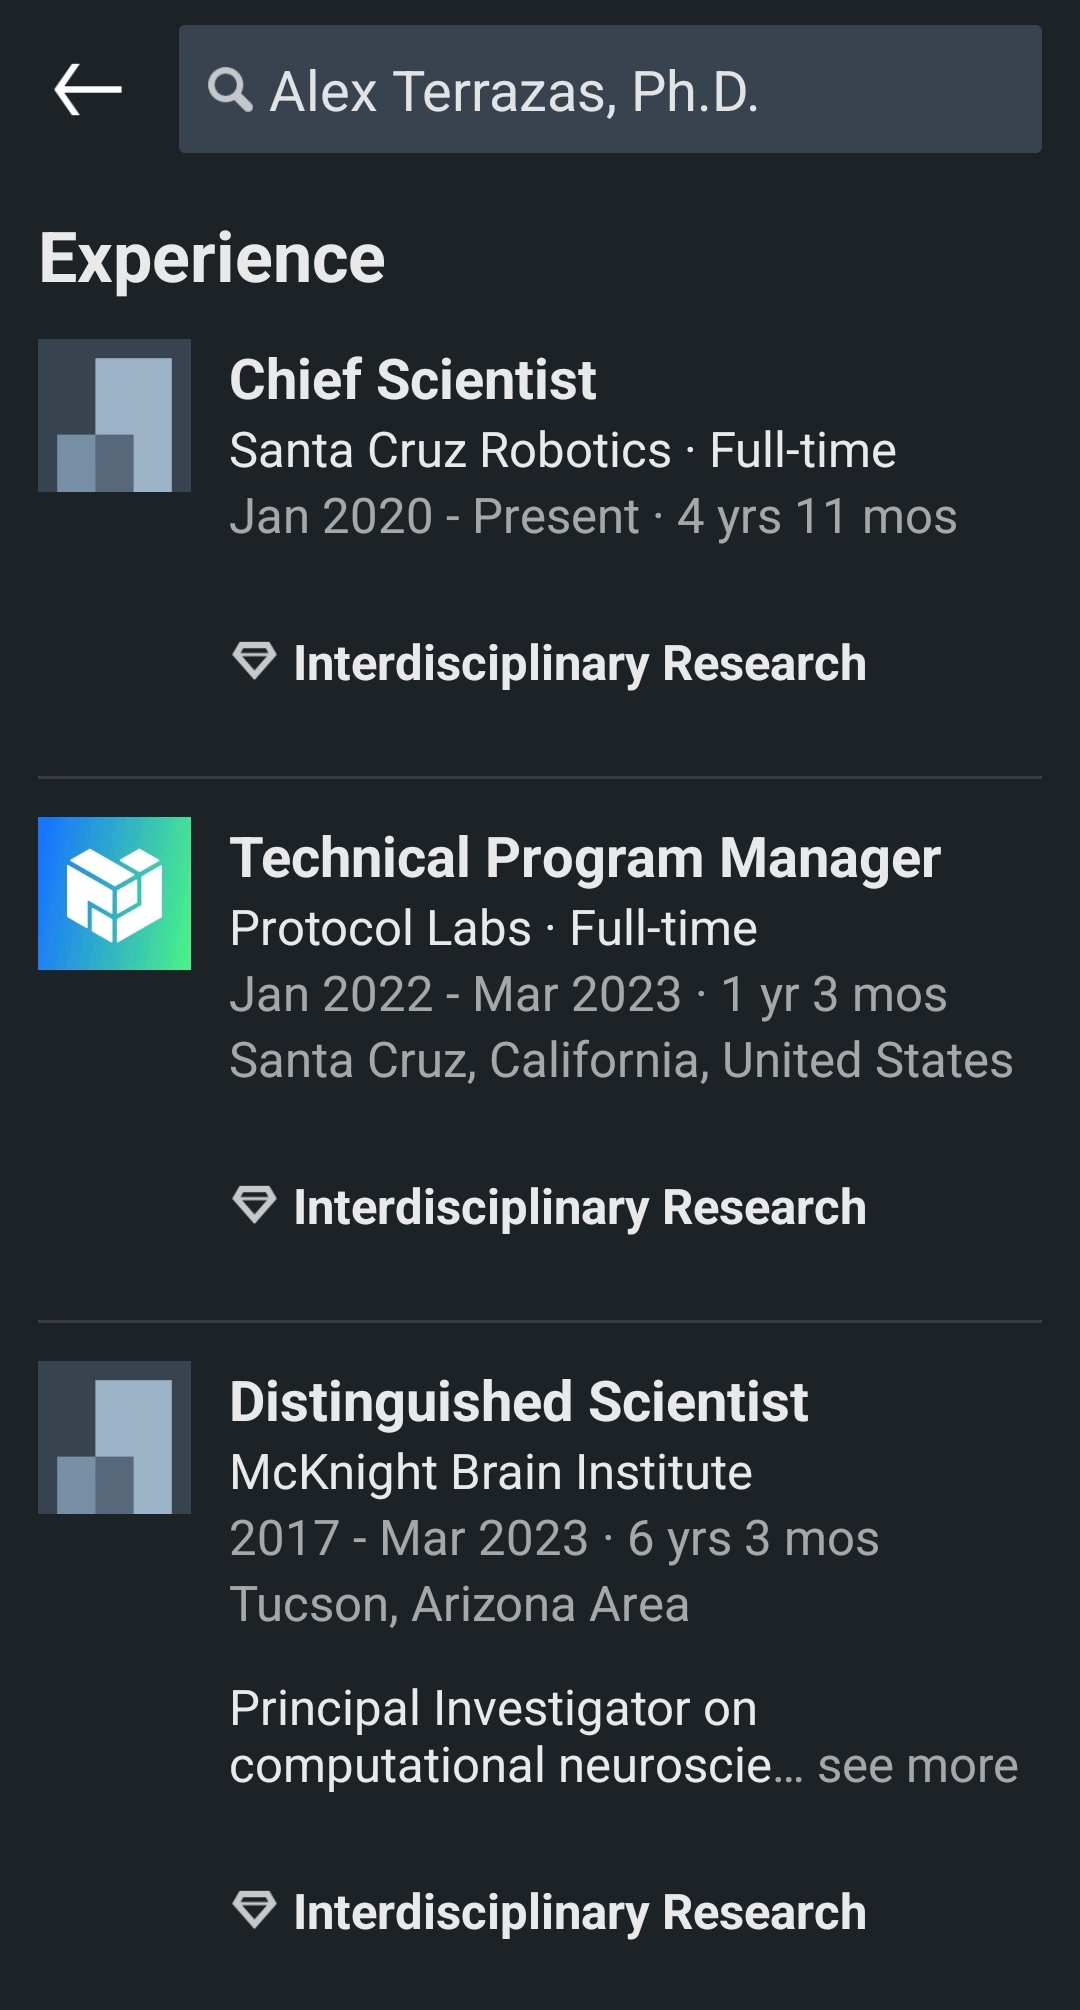
Task: Open the Technical Program Manager position title
Action: tap(585, 859)
